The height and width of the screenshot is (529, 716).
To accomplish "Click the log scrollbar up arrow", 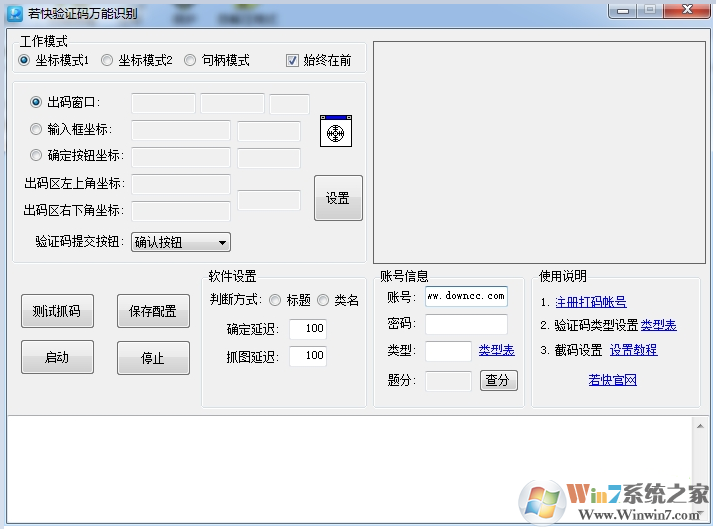I will [x=700, y=426].
